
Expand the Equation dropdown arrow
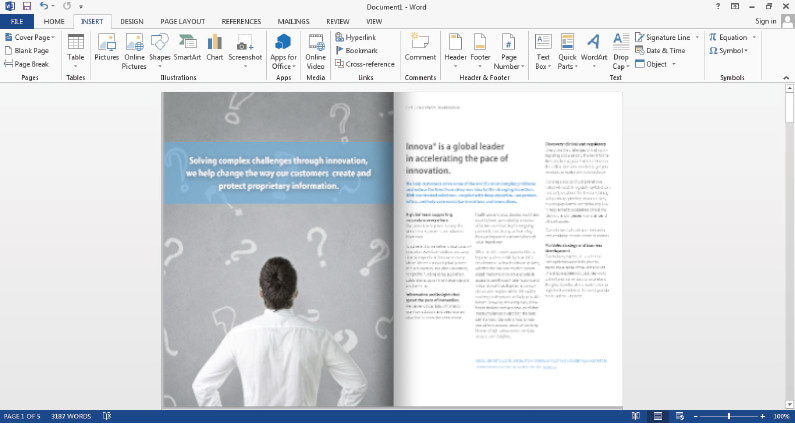[754, 38]
